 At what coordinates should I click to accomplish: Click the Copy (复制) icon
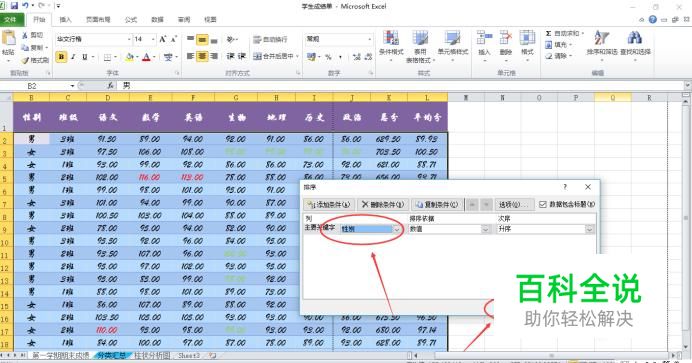(25, 48)
